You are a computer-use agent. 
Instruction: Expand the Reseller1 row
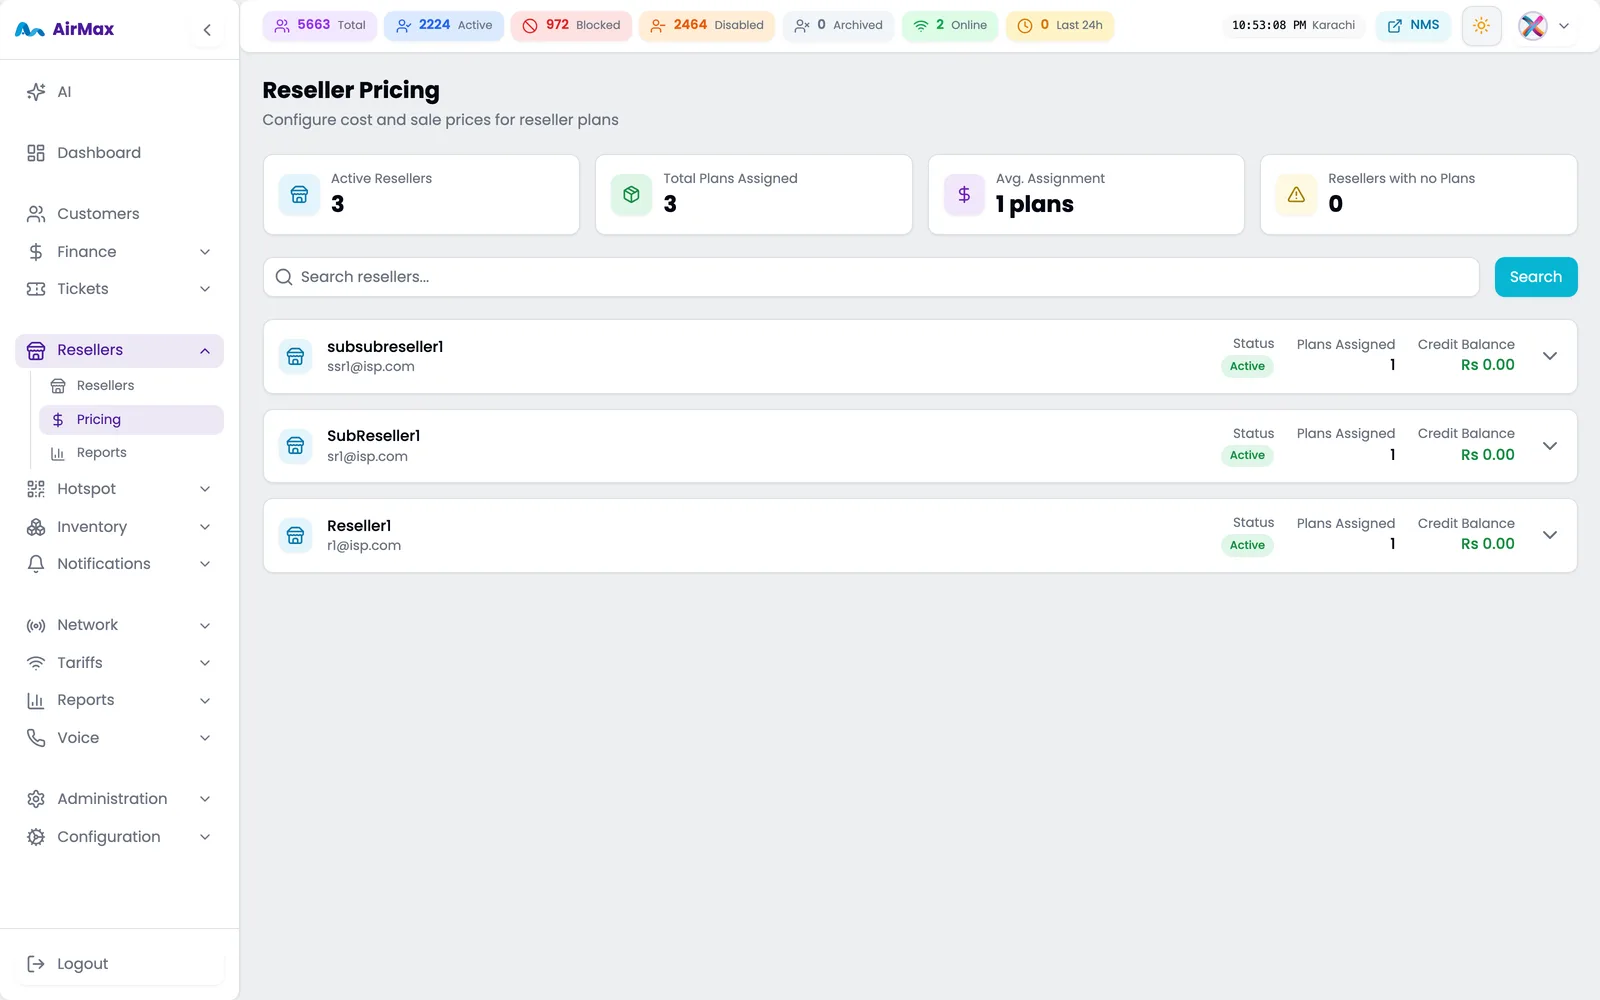click(x=1550, y=535)
